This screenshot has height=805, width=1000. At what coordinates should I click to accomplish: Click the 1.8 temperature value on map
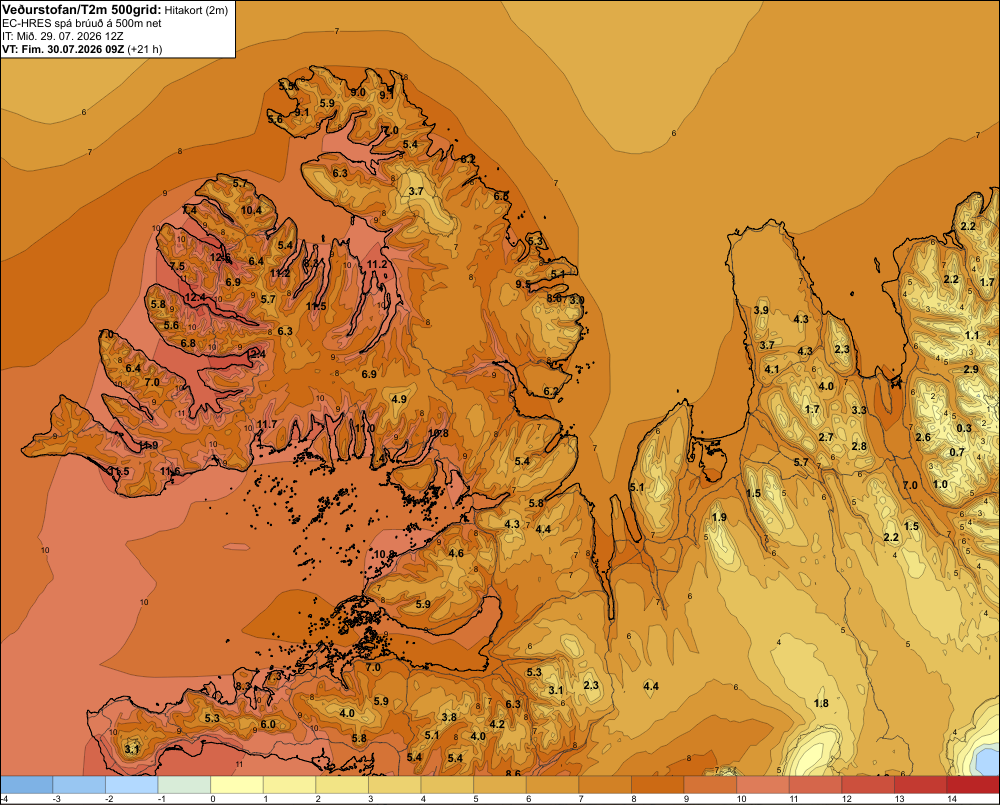click(821, 703)
